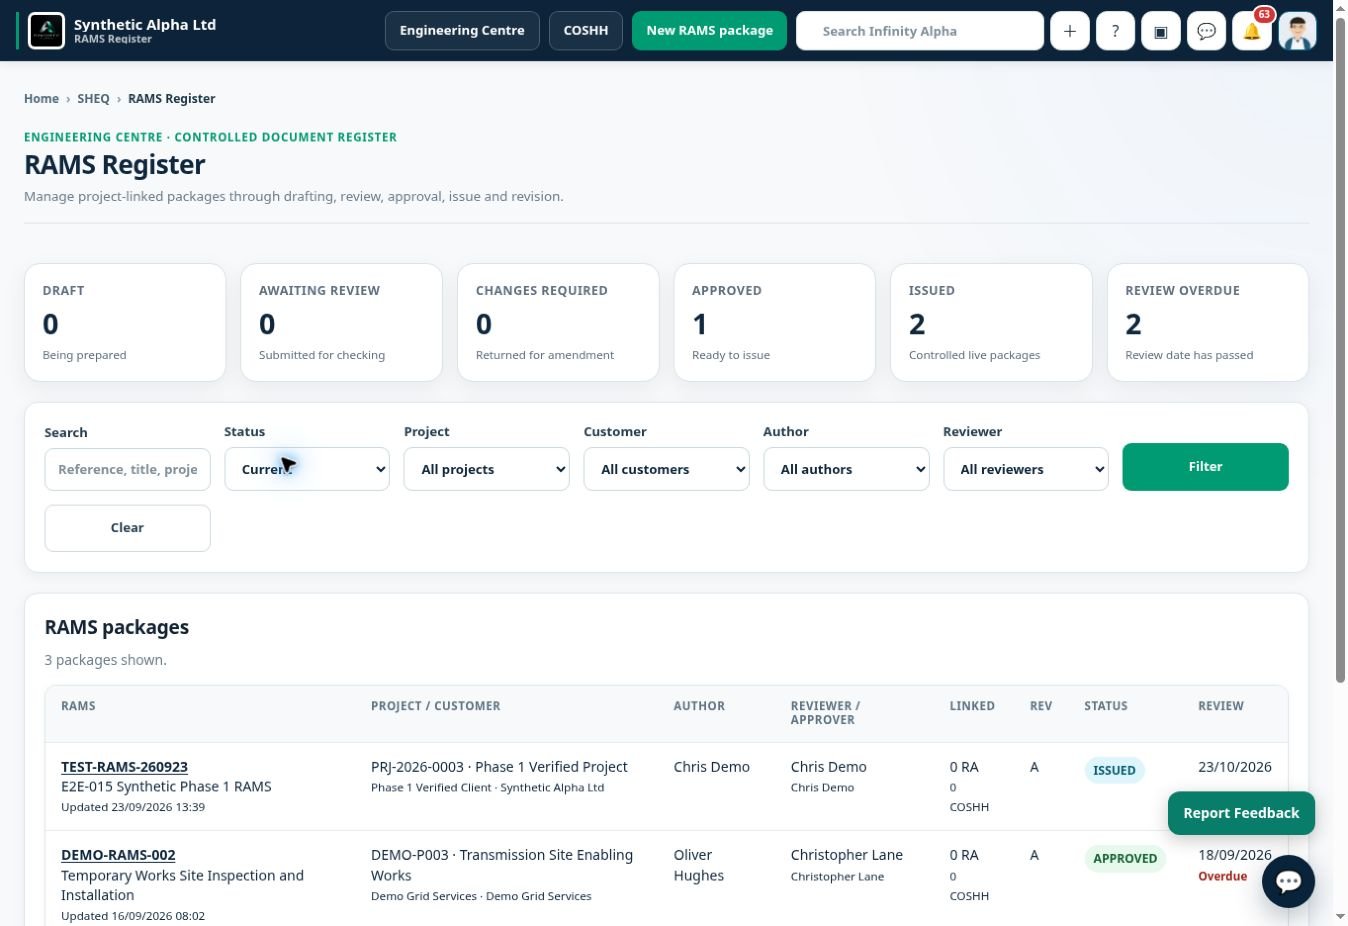Expand the All reviewers dropdown
Screen dimensions: 1348x926
pos(1026,469)
